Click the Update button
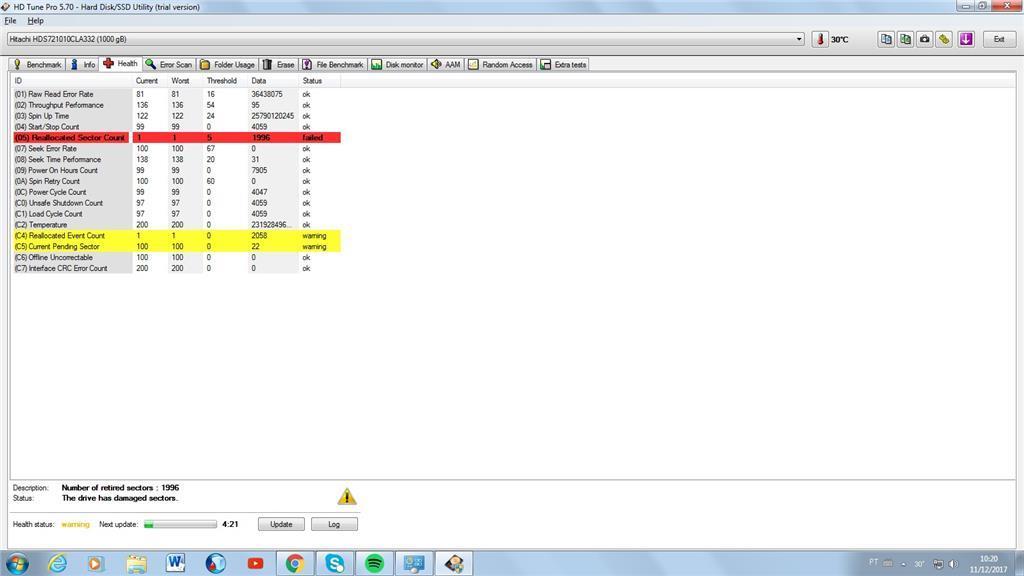 (x=281, y=524)
